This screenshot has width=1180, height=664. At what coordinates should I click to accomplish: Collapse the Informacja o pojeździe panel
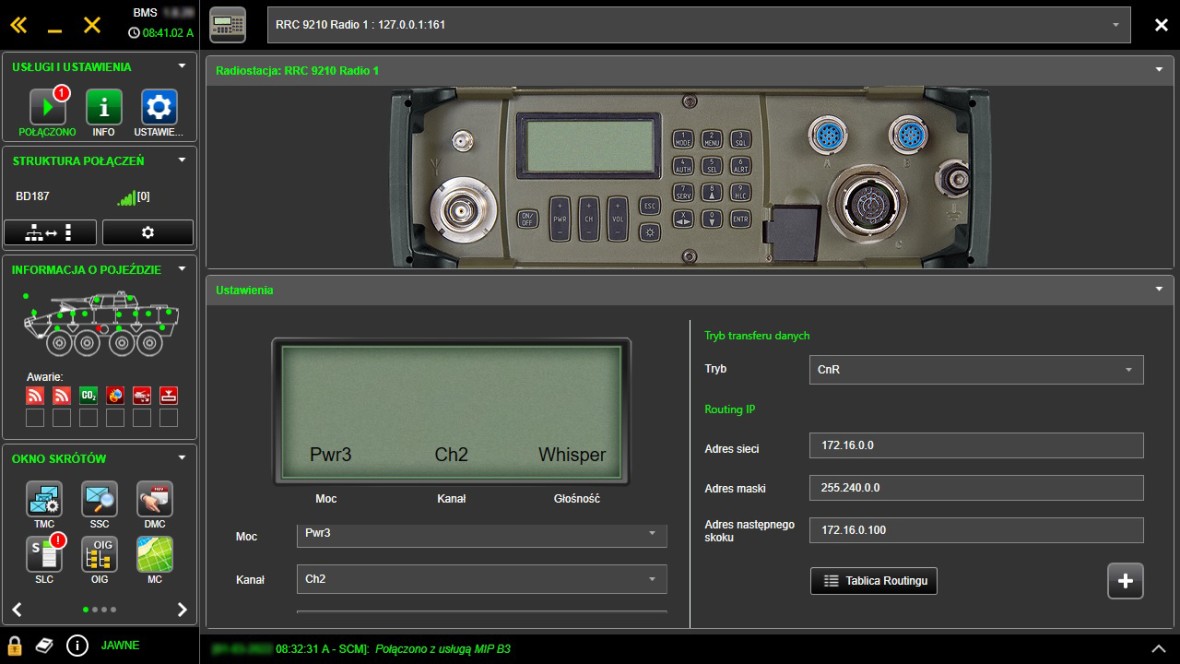pos(181,269)
